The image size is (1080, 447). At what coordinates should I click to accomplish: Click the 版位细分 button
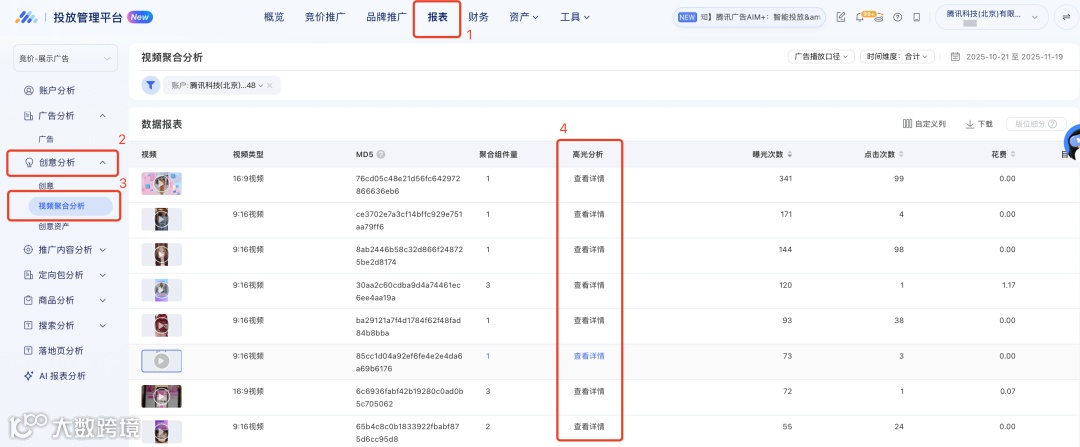click(x=1035, y=124)
